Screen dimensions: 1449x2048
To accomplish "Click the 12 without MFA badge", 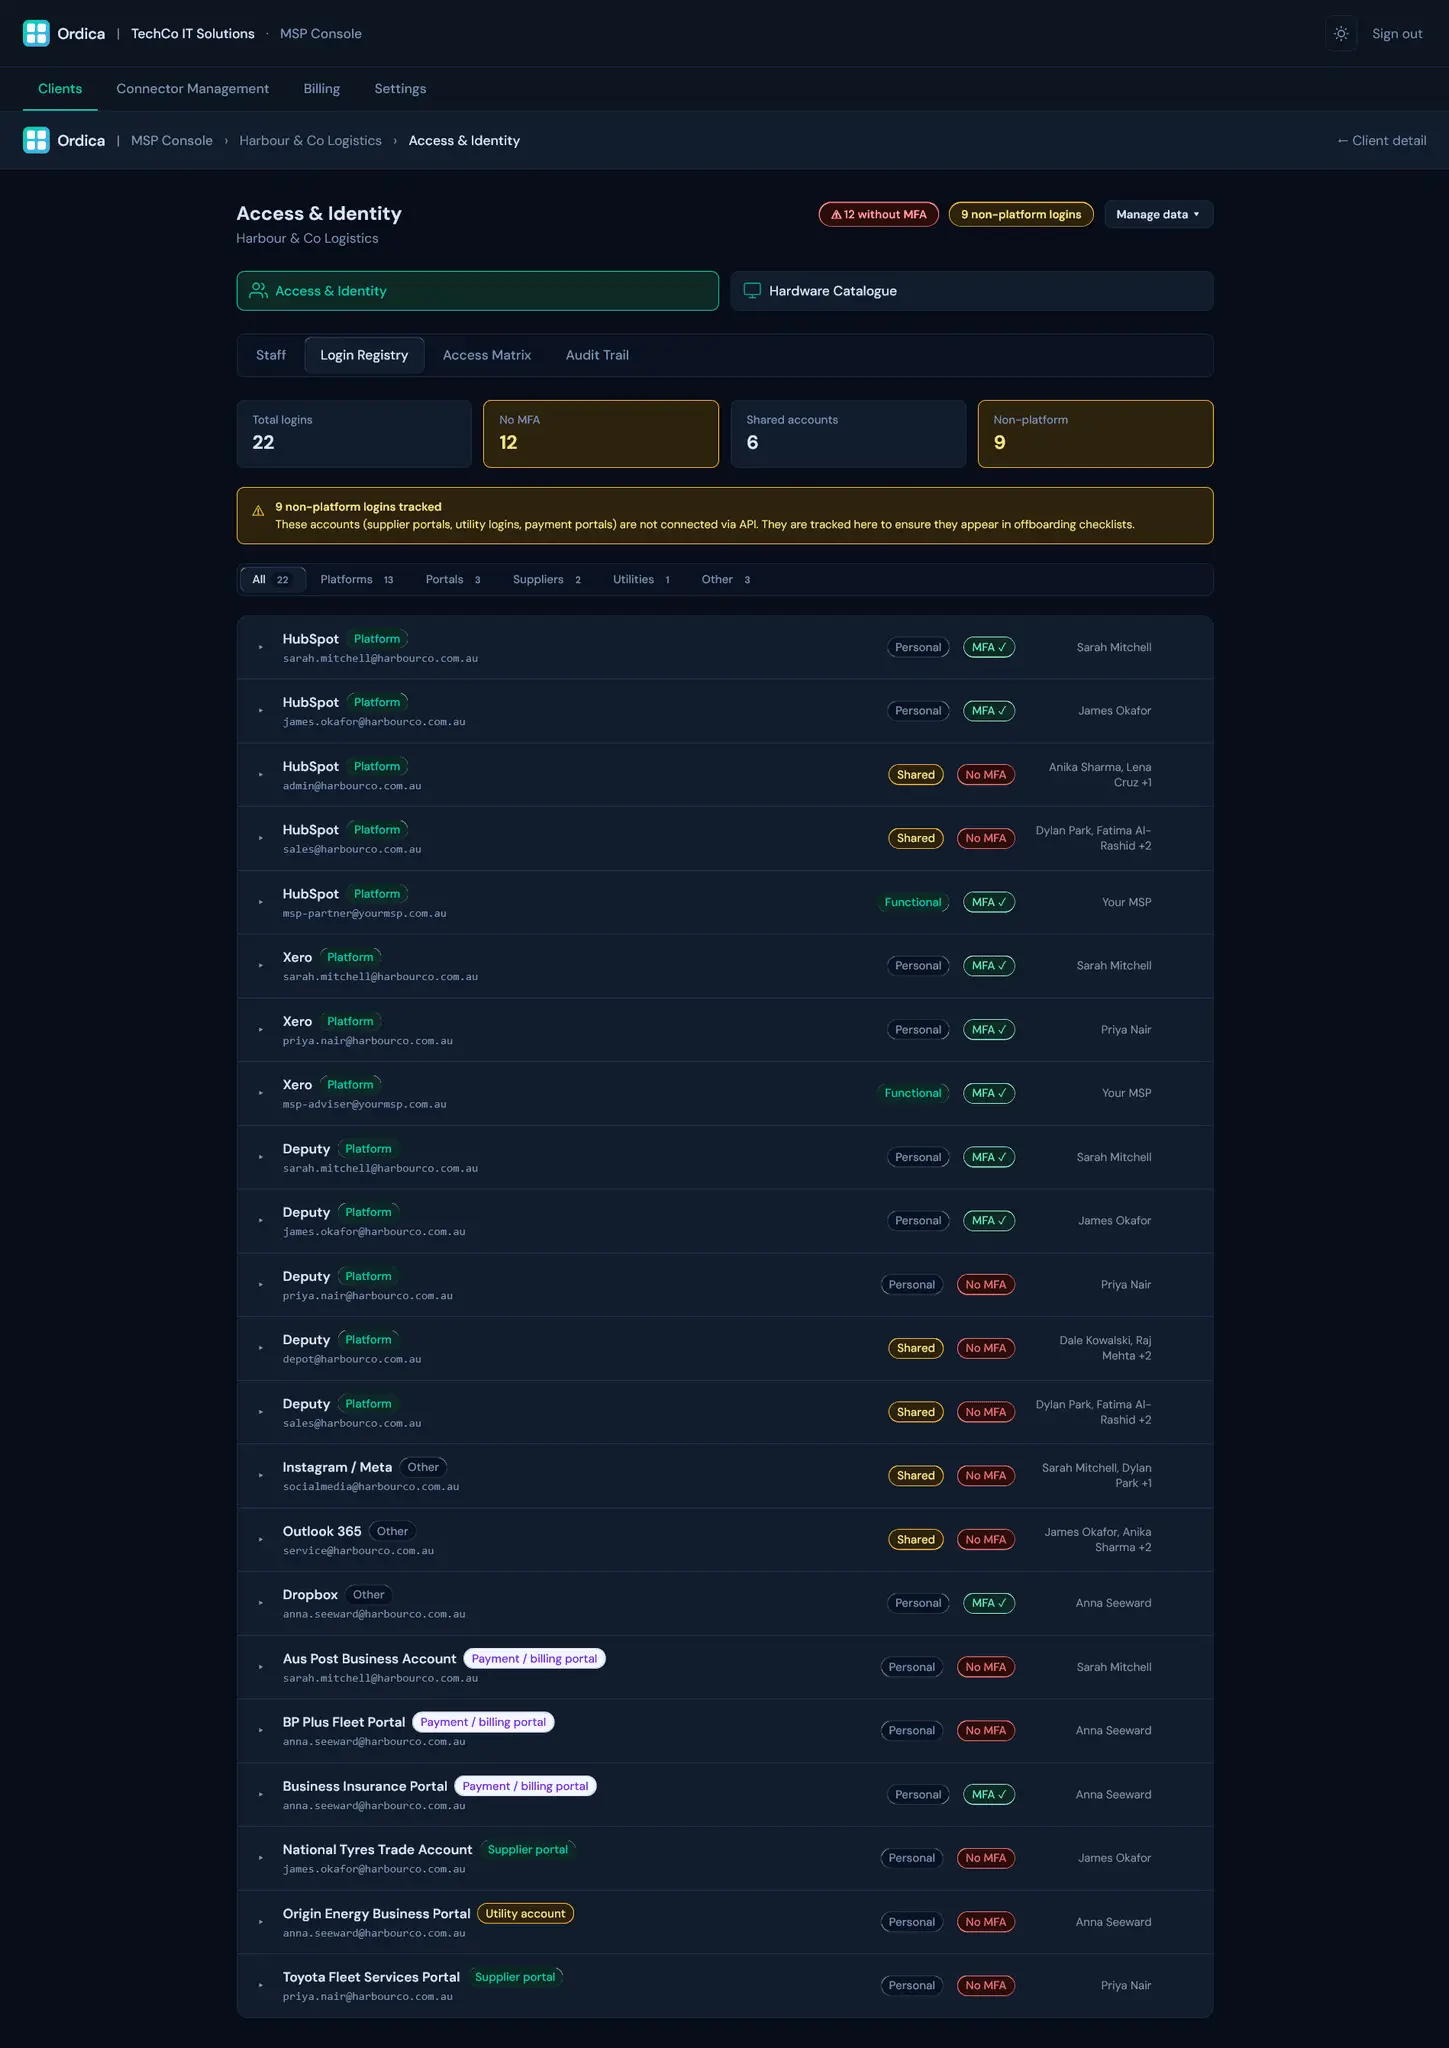I will 879,214.
